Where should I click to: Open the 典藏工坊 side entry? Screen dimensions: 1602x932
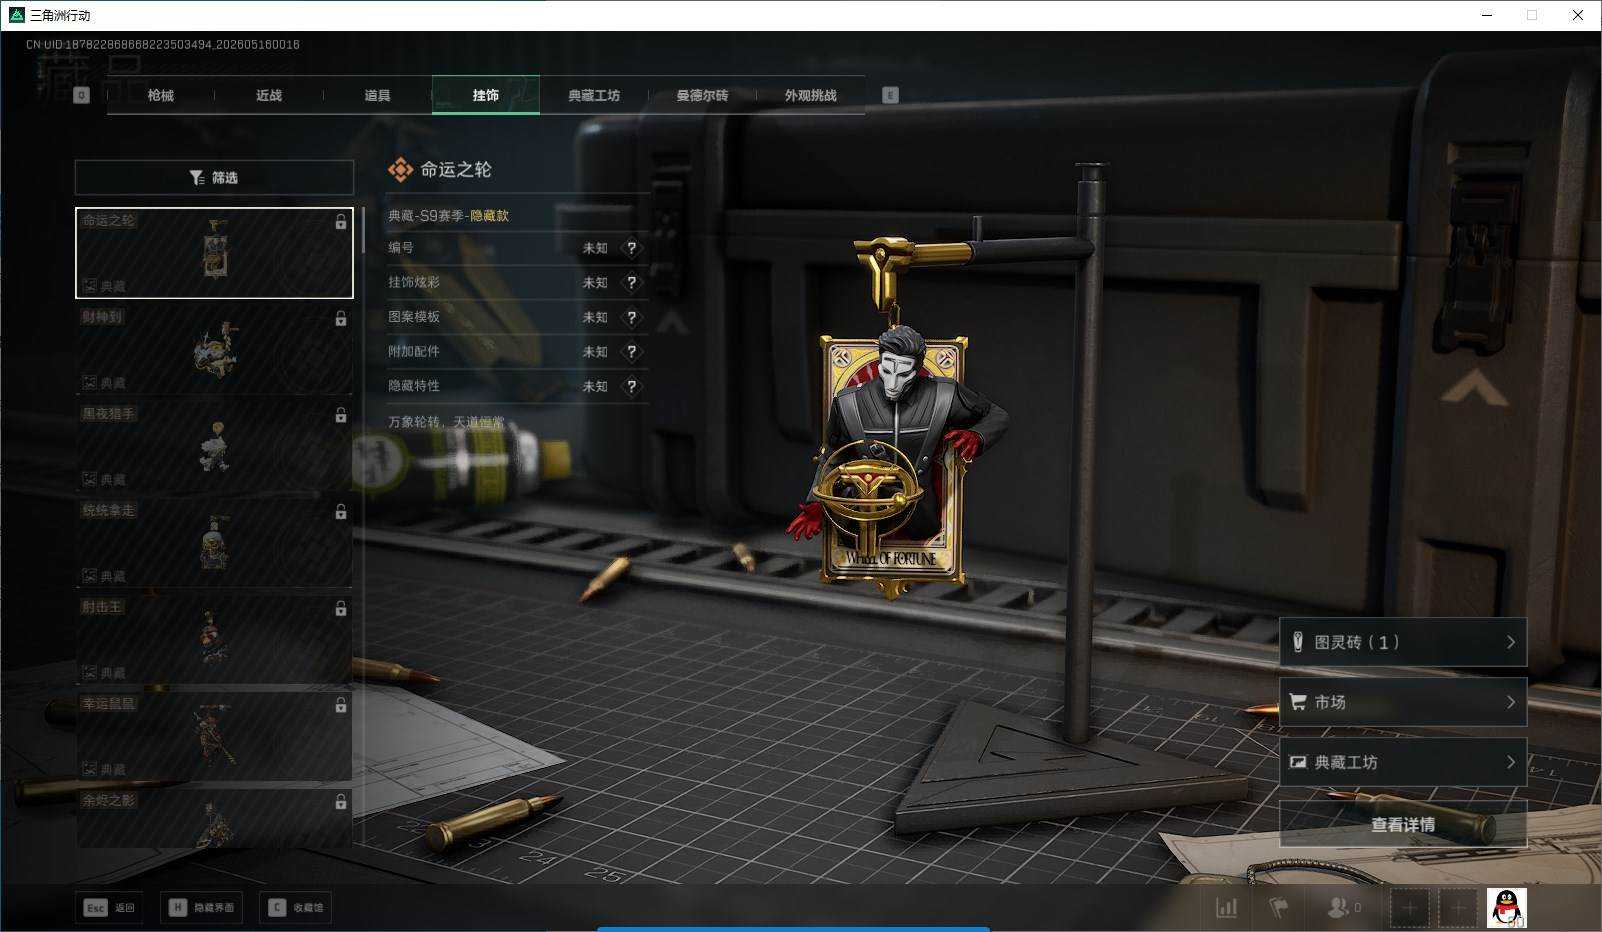[1403, 762]
